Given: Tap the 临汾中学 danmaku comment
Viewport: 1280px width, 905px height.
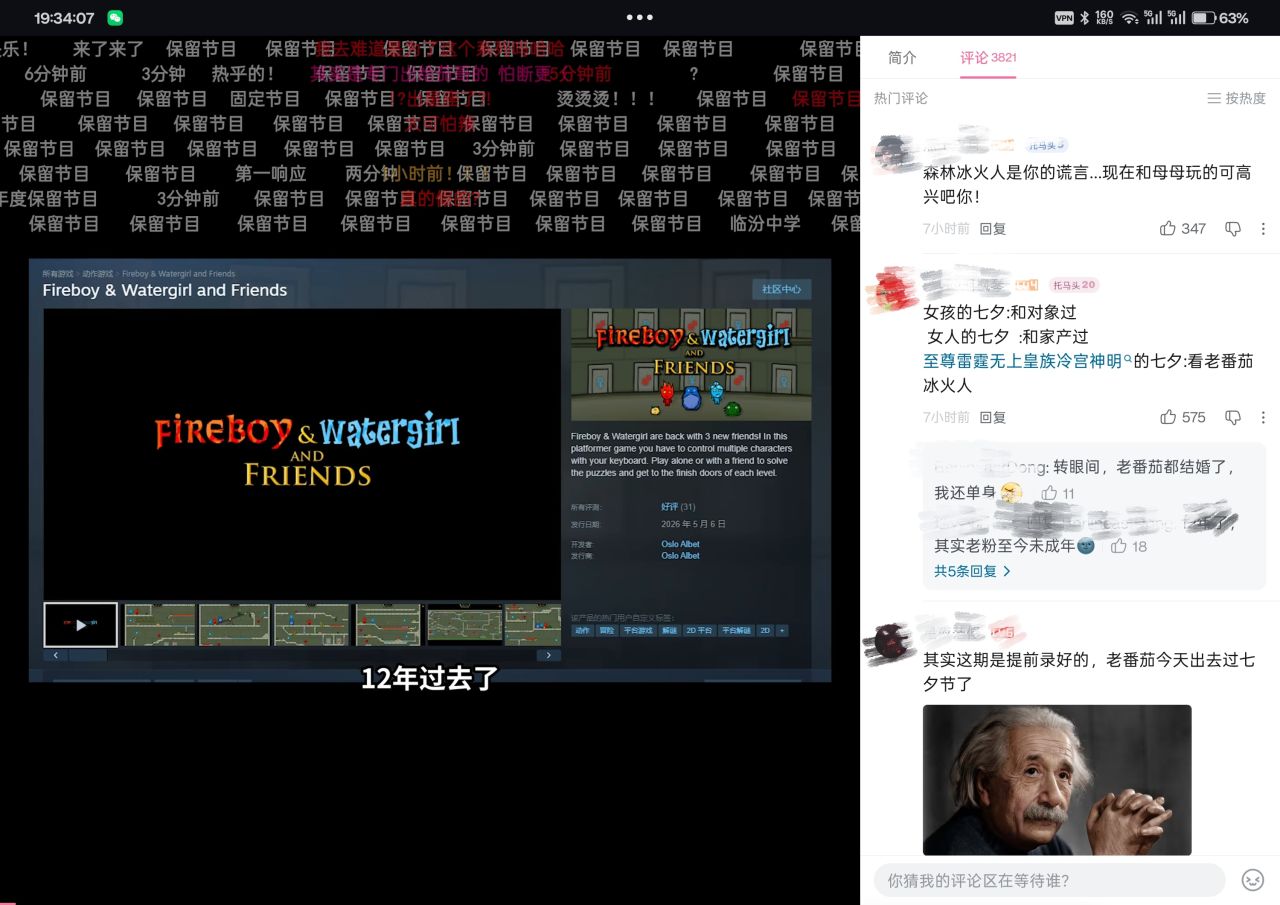Looking at the screenshot, I should (x=765, y=224).
